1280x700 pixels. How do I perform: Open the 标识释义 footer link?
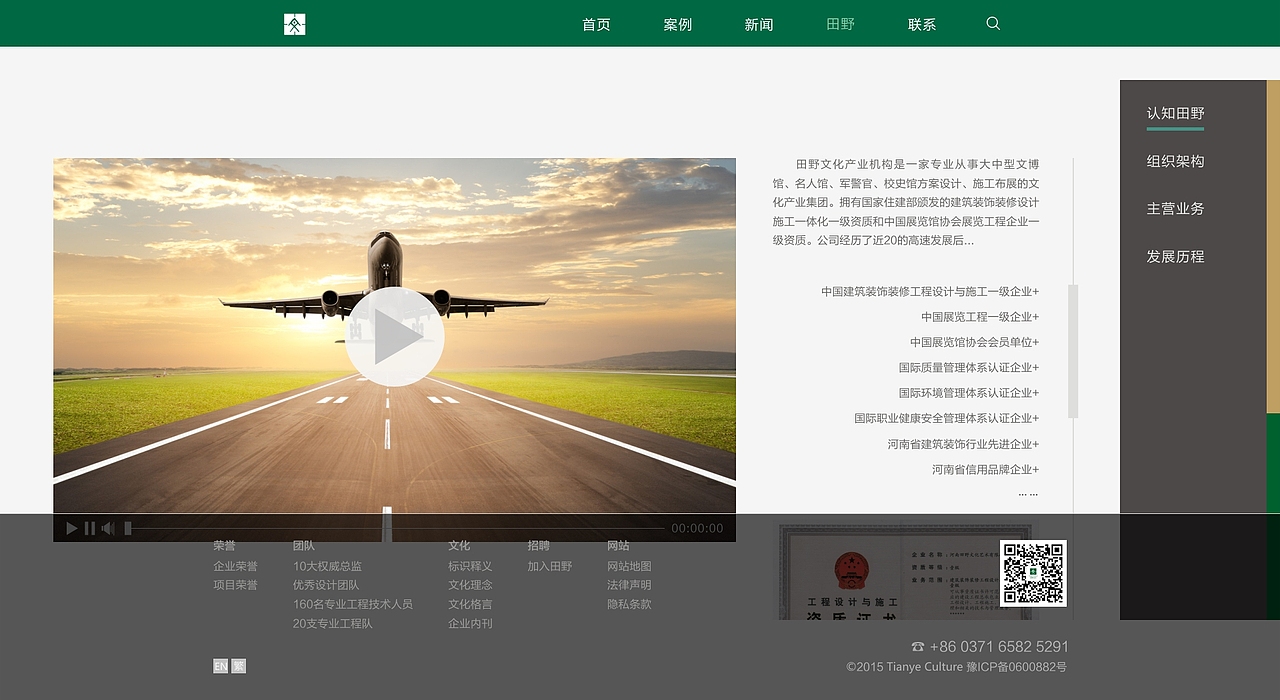click(x=470, y=566)
